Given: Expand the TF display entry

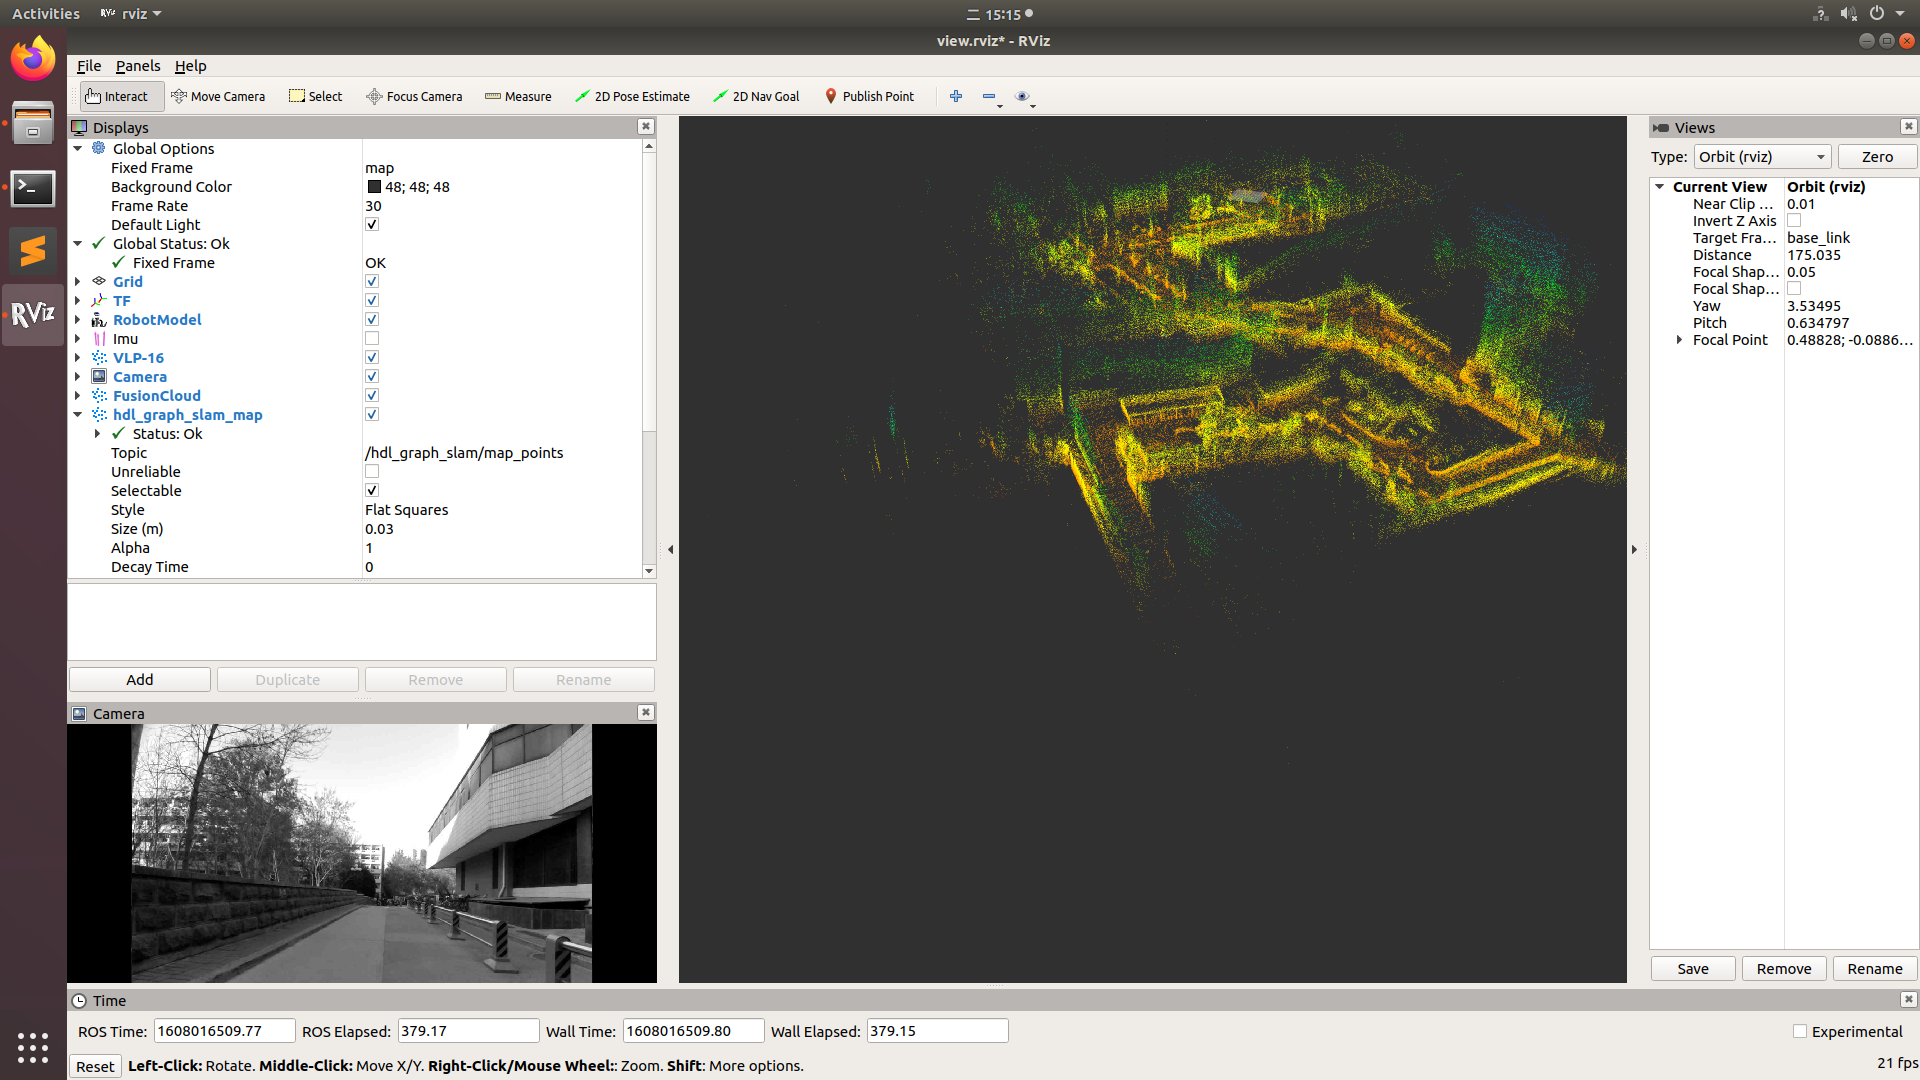Looking at the screenshot, I should [x=78, y=300].
